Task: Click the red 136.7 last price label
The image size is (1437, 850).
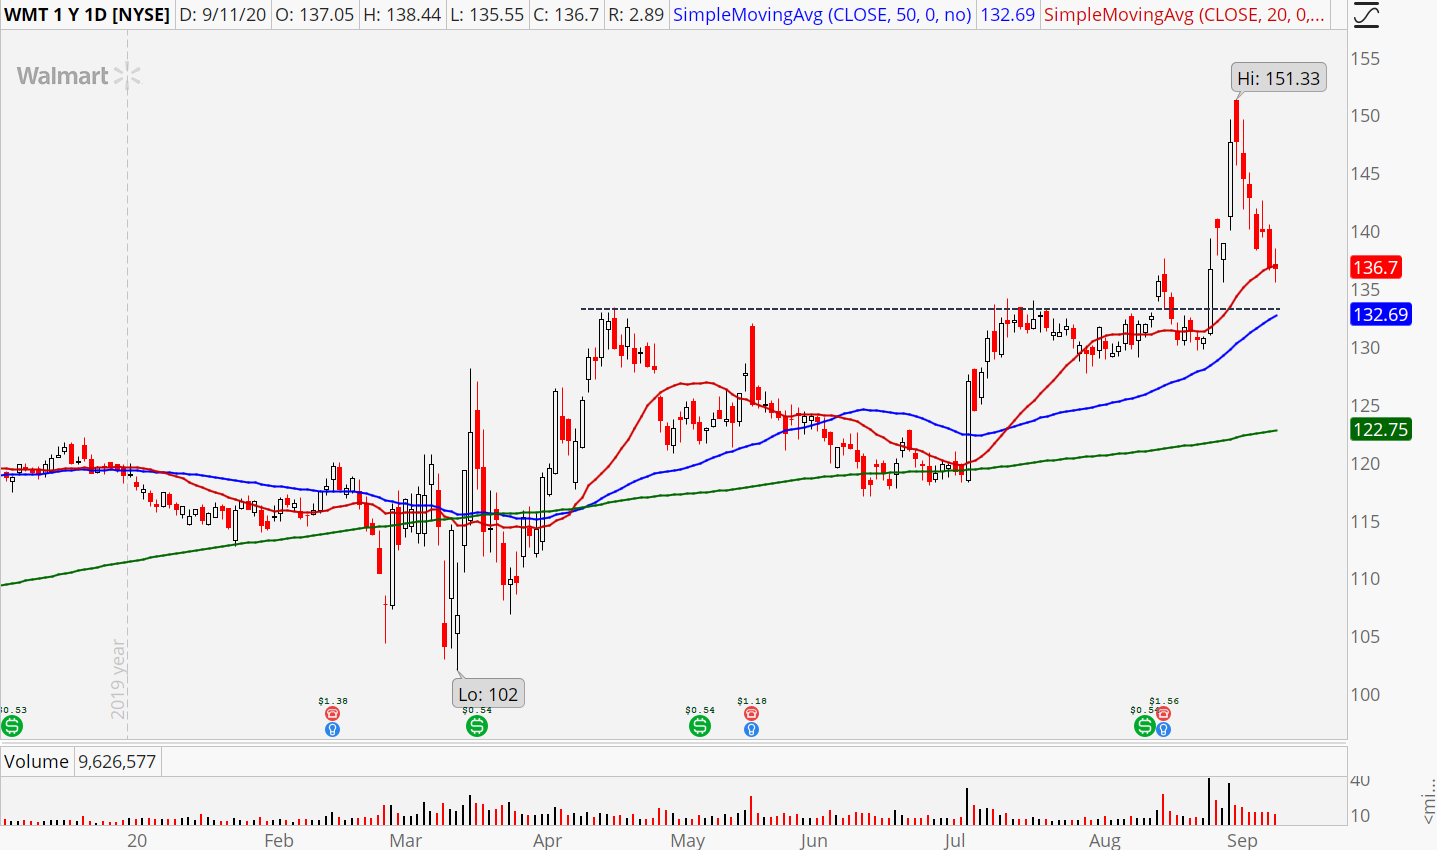Action: (x=1375, y=267)
